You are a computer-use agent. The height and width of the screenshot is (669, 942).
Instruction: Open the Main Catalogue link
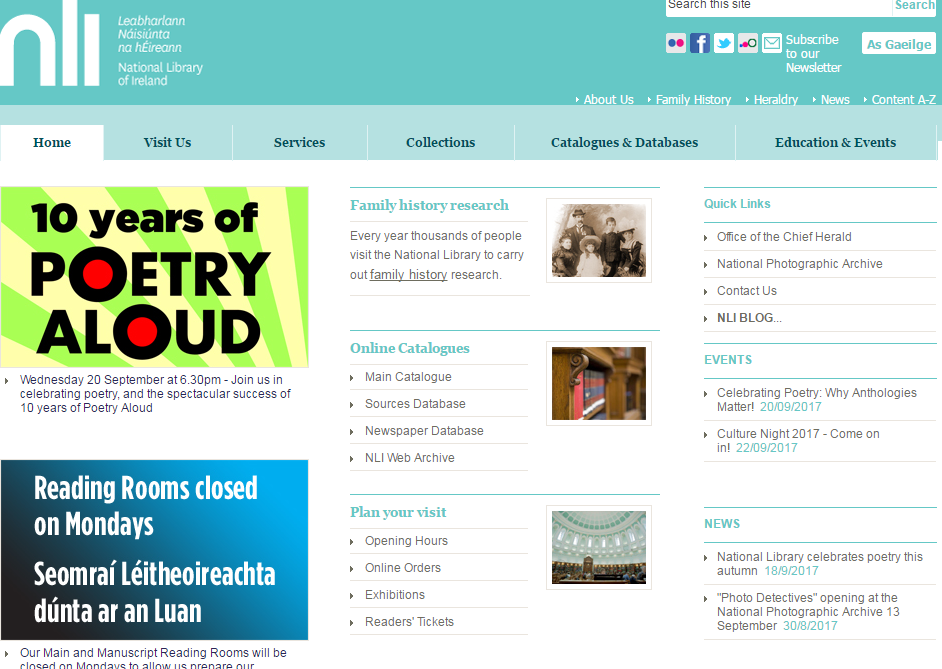pyautogui.click(x=408, y=377)
